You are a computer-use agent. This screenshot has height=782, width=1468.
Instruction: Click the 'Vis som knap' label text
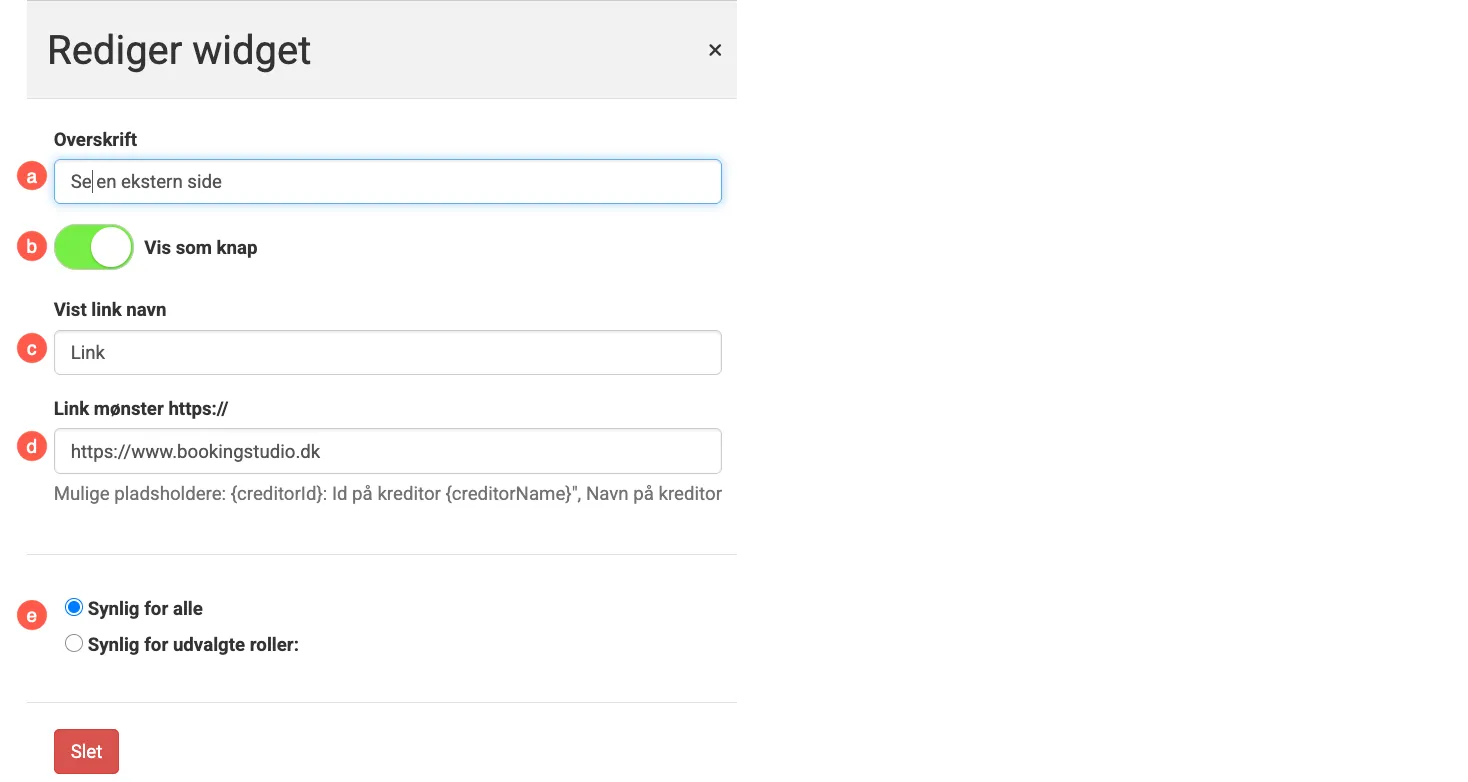tap(200, 247)
